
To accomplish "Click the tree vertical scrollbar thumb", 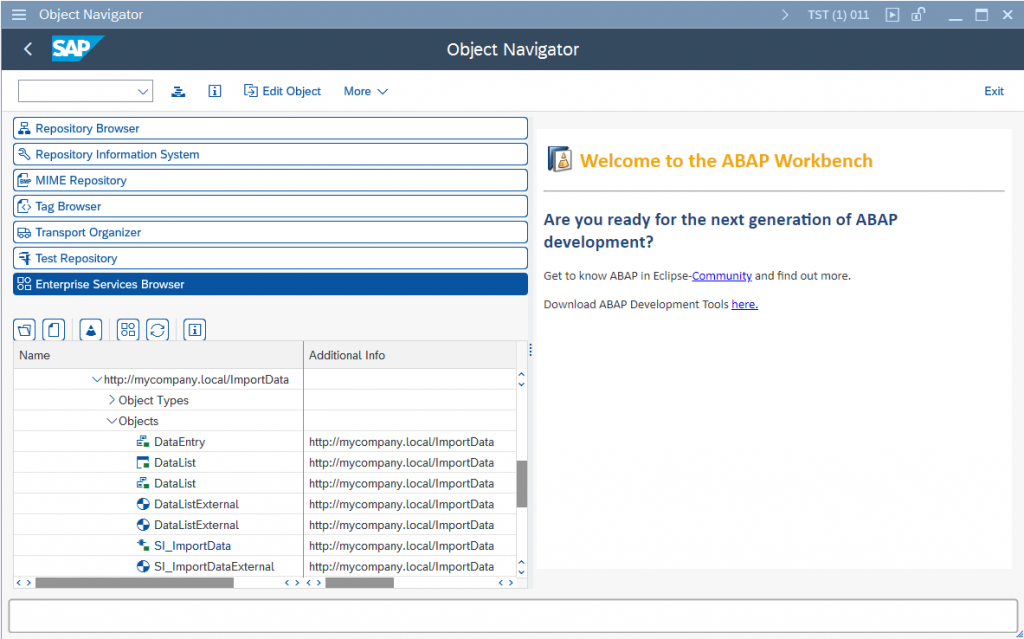I will pos(522,483).
